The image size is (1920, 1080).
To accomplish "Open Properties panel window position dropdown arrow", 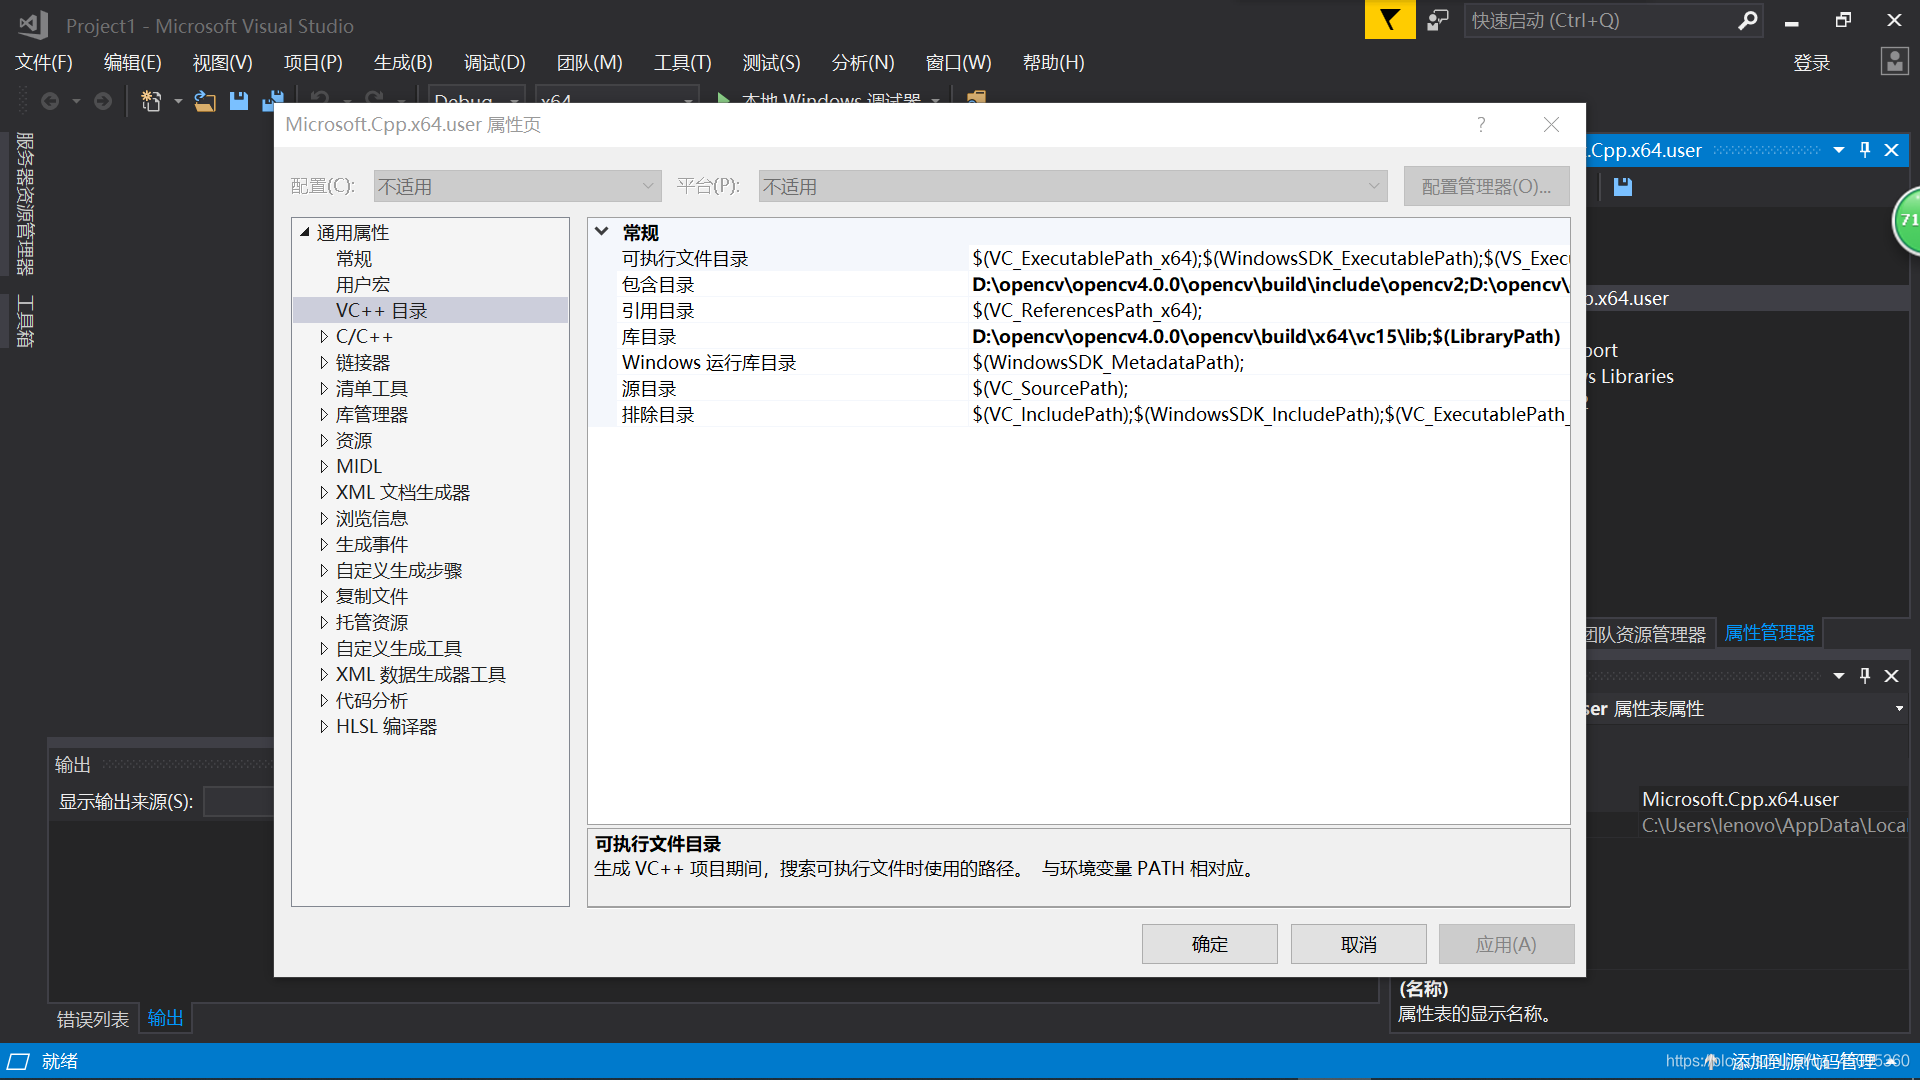I will pos(1839,676).
